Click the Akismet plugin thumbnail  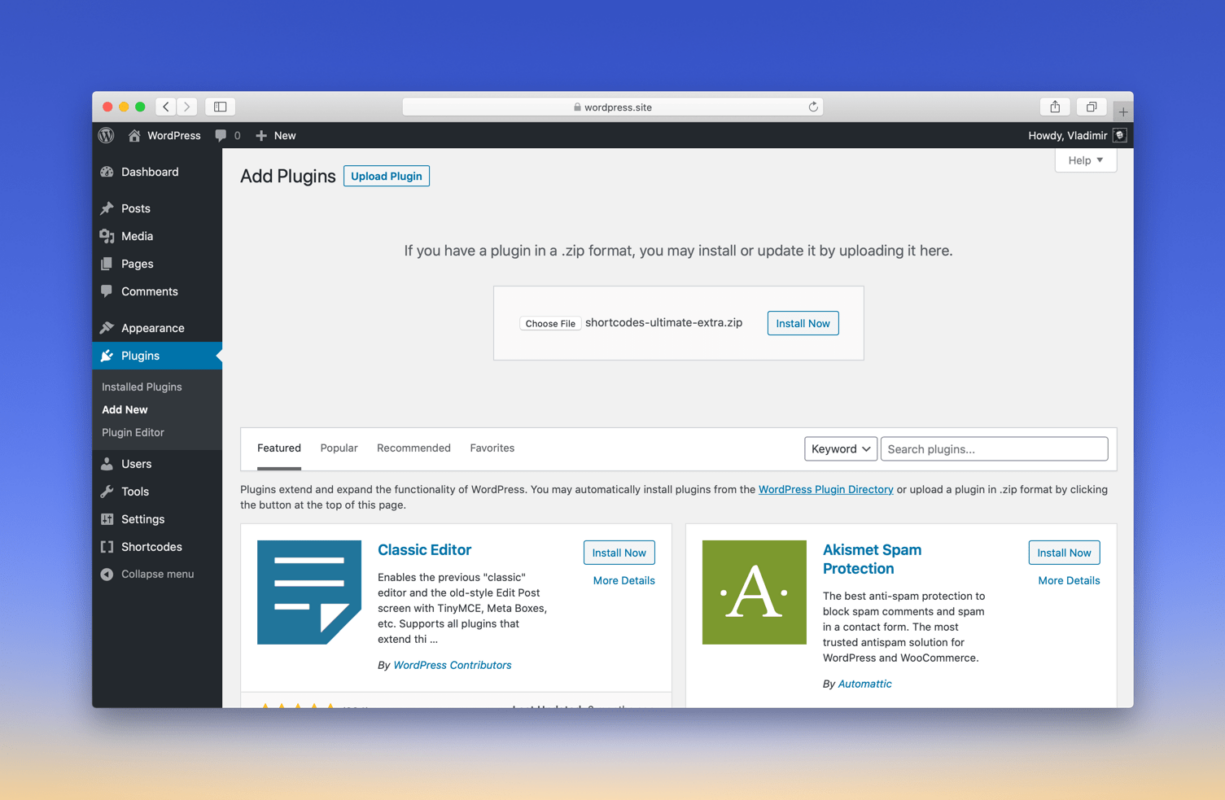754,592
